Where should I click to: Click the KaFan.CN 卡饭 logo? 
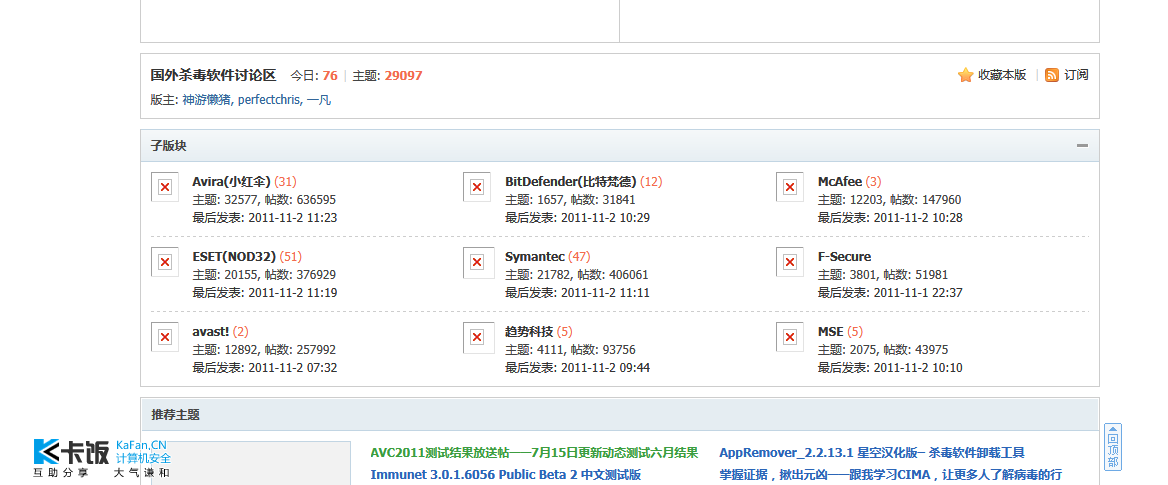tap(102, 457)
